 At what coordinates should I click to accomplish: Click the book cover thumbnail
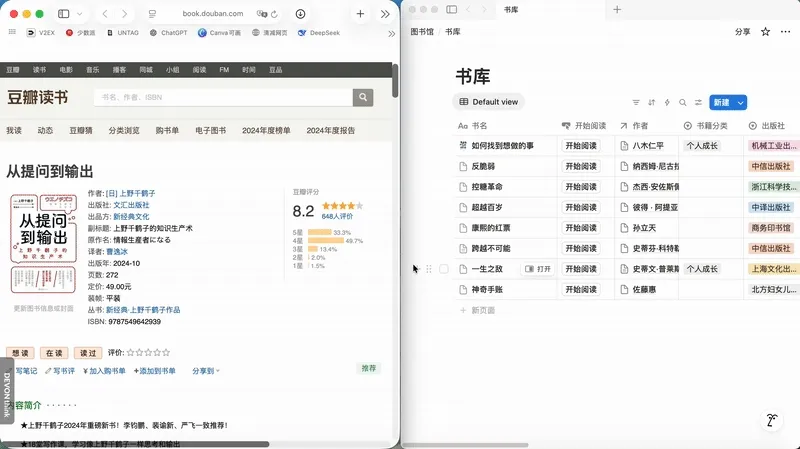43,244
